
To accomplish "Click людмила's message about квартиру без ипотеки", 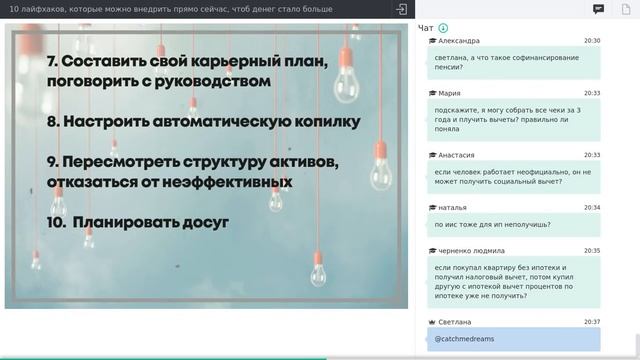I will 514,282.
